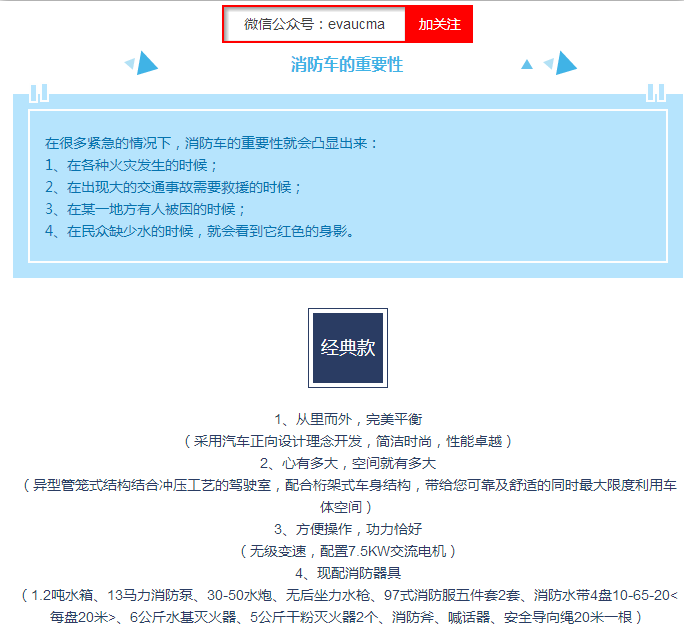Viewport: 684px width, 634px height.
Task: Click the line starting 1.2吨水箱、13马力消防泵
Action: point(349,595)
